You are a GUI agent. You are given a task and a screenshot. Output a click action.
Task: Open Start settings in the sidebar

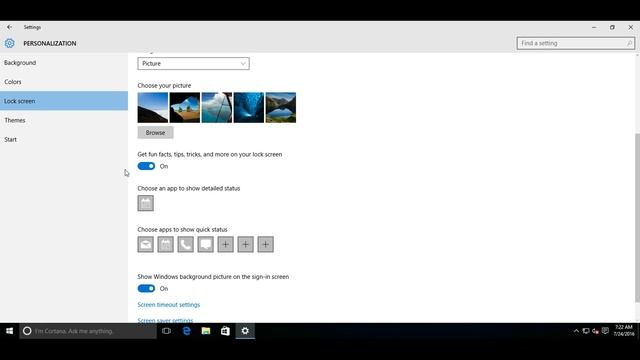tap(64, 139)
